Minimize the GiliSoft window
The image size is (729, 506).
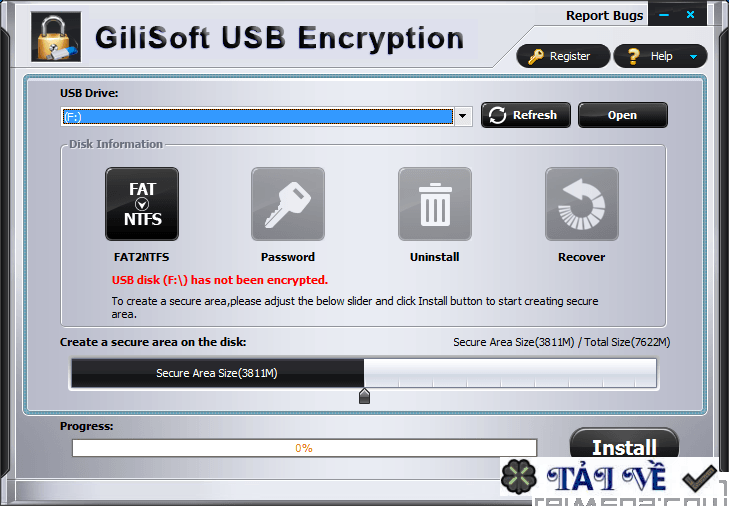664,15
